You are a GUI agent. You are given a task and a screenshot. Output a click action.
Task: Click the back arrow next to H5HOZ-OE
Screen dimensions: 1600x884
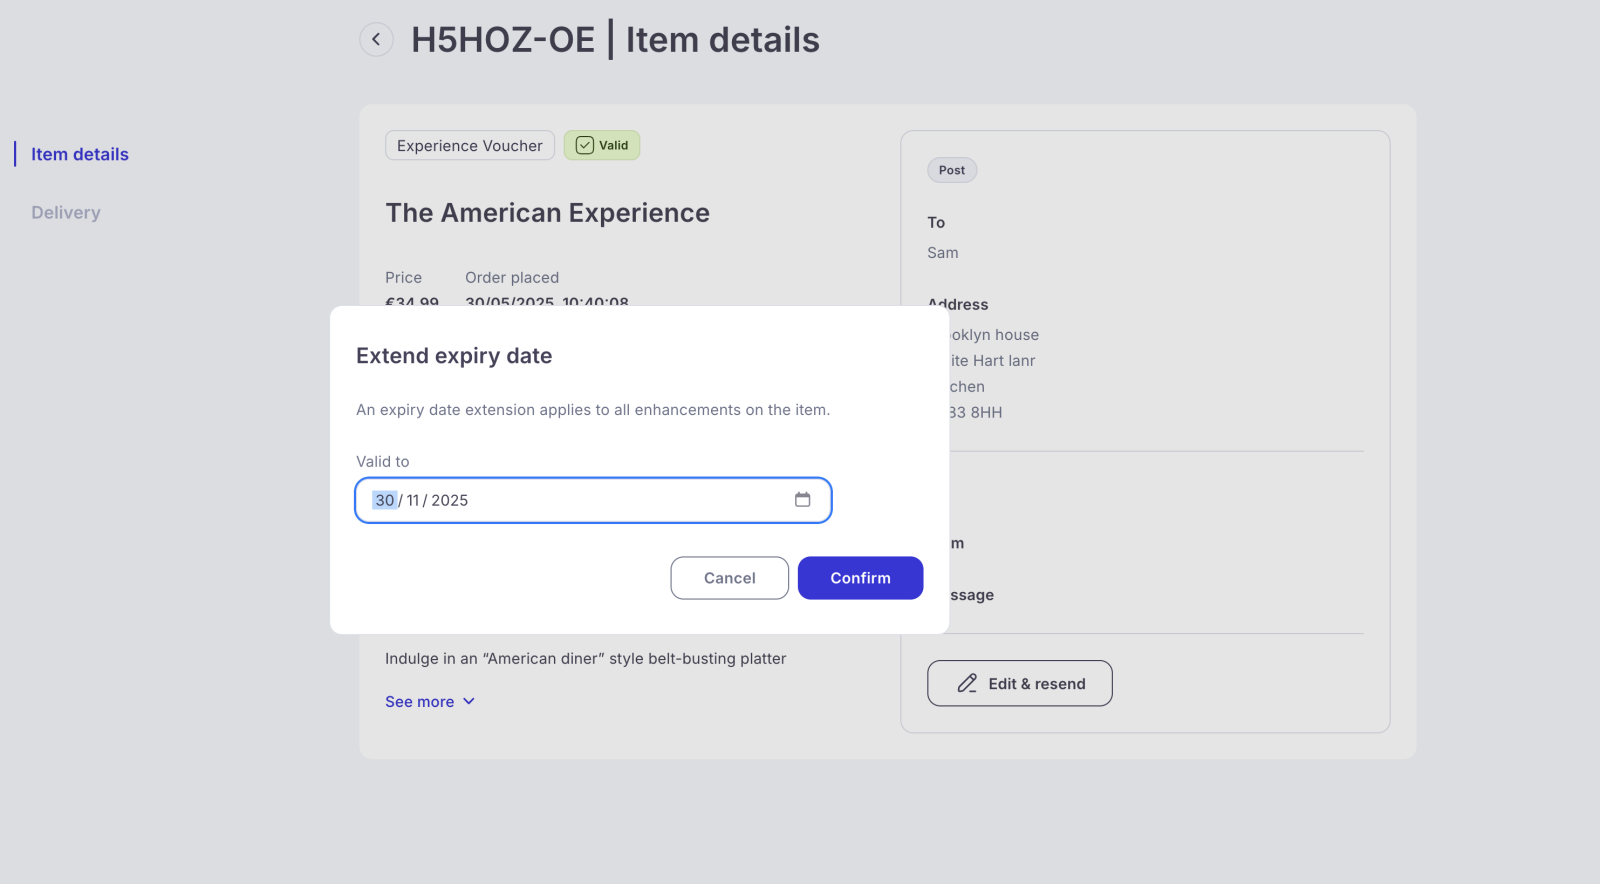pyautogui.click(x=376, y=40)
